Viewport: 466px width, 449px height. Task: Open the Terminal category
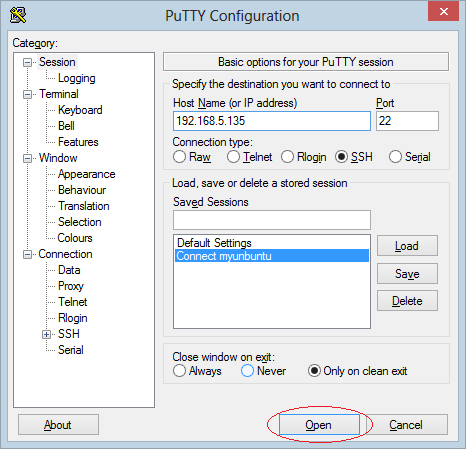pyautogui.click(x=59, y=94)
